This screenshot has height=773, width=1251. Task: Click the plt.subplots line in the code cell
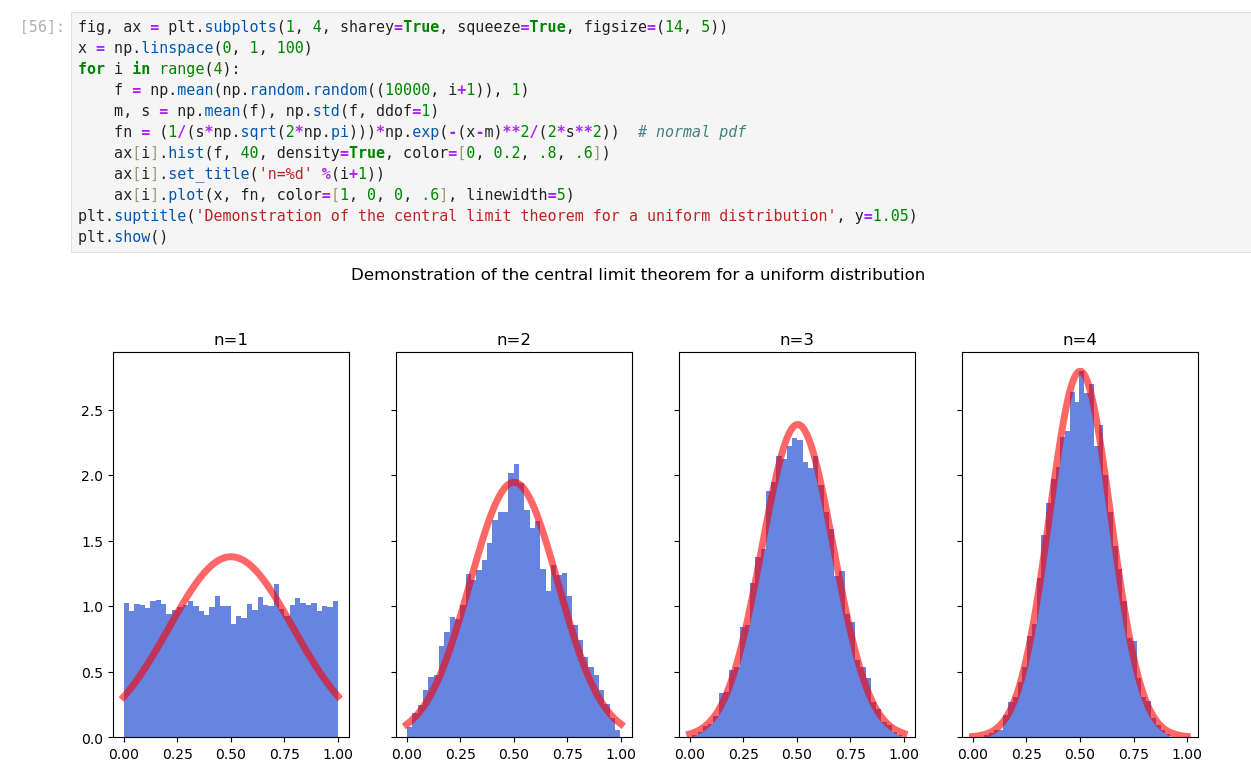click(x=402, y=27)
